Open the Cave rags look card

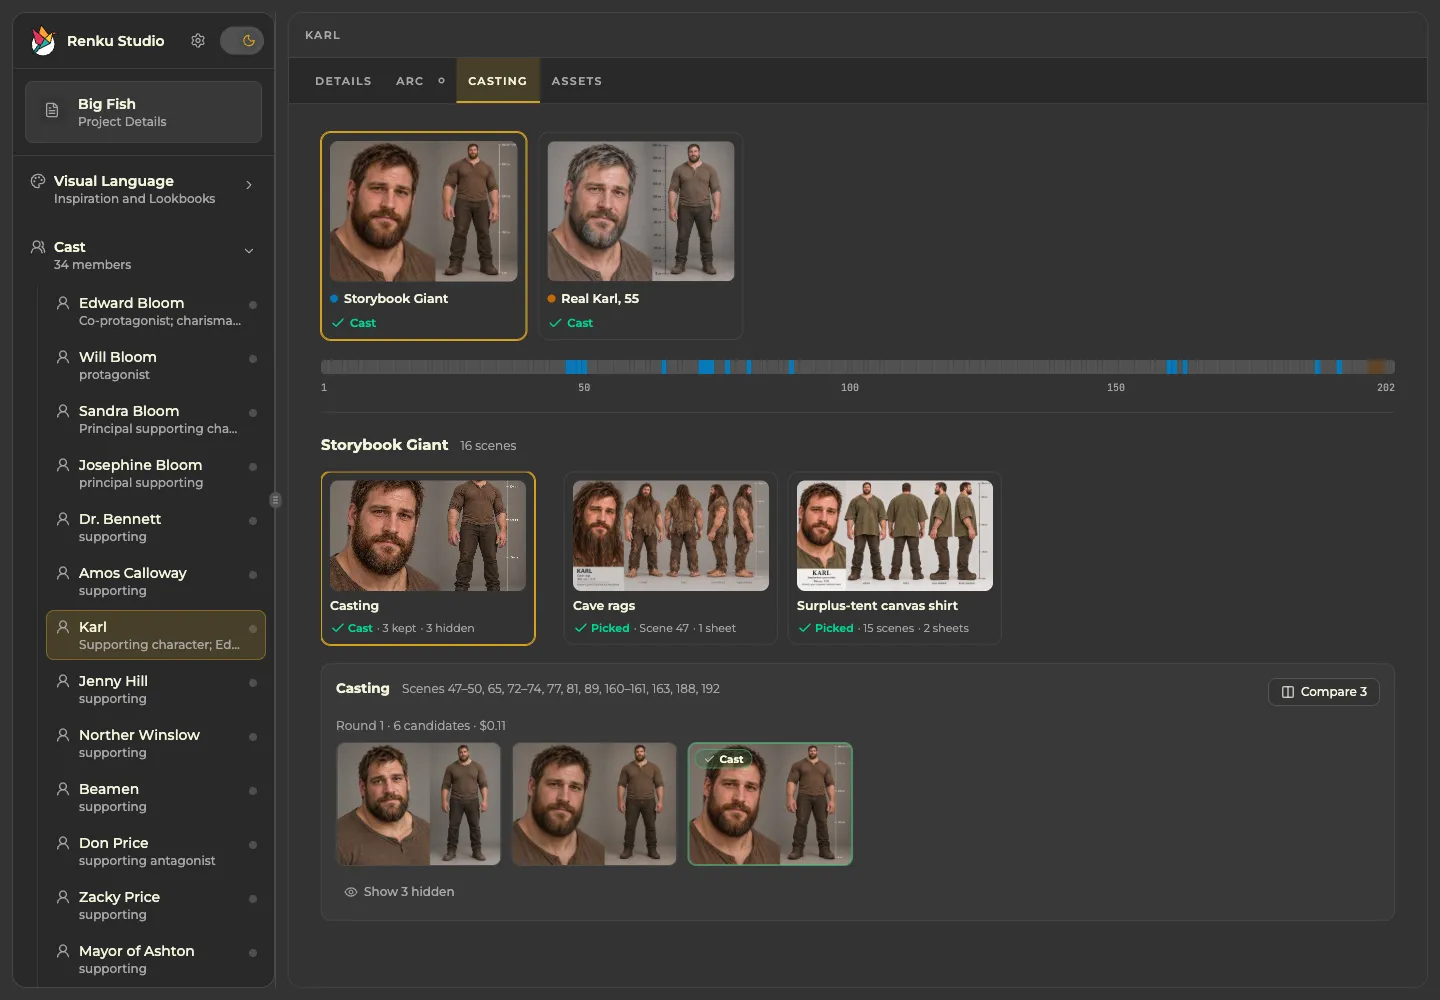click(x=671, y=558)
